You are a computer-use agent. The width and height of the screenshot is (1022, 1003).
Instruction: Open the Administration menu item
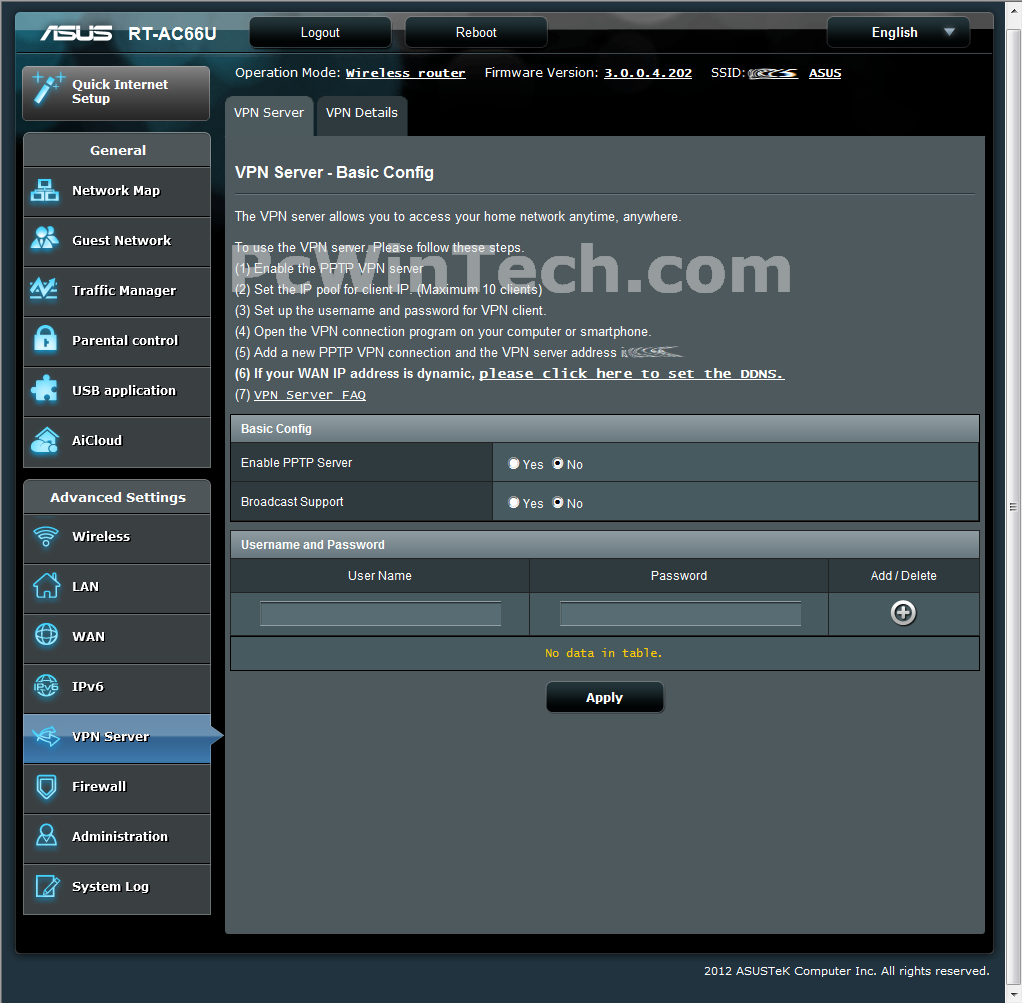click(x=117, y=837)
